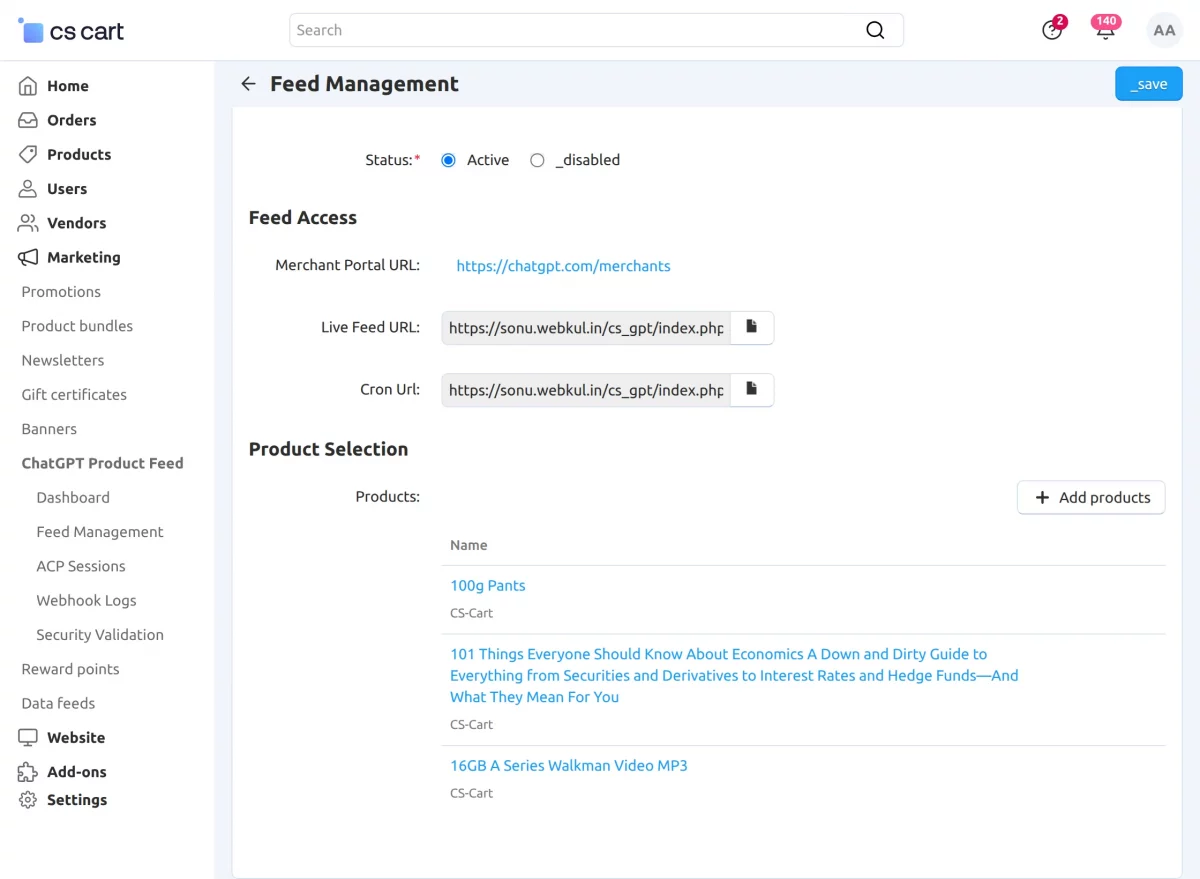Copy the Cron Url icon
This screenshot has height=879, width=1200.
pyautogui.click(x=752, y=389)
